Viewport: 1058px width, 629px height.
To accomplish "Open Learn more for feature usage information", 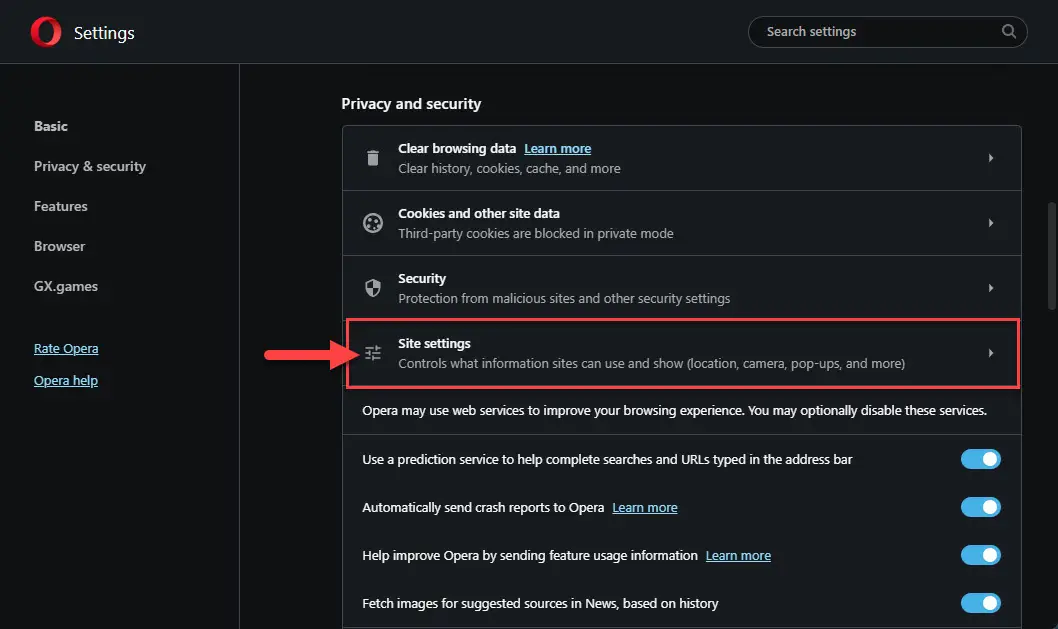I will click(738, 555).
